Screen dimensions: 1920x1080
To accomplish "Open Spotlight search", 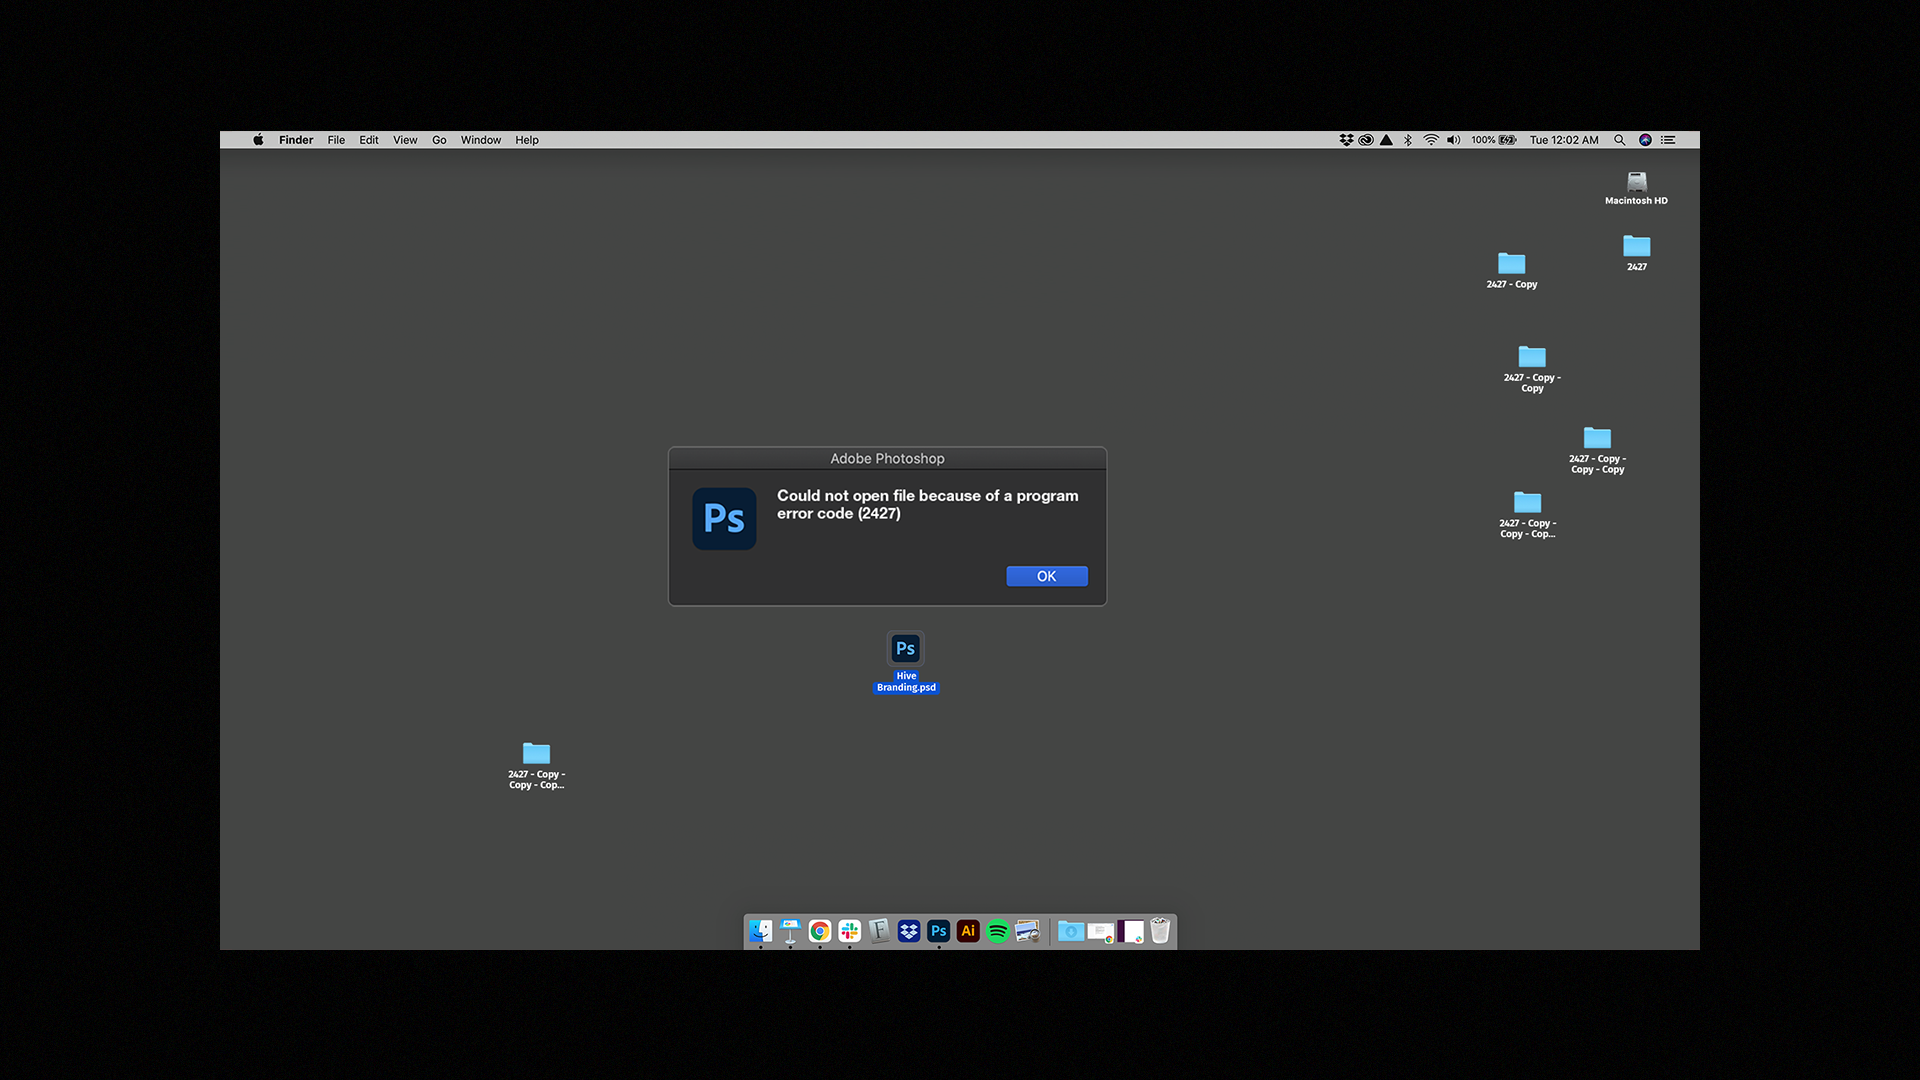I will (1620, 140).
